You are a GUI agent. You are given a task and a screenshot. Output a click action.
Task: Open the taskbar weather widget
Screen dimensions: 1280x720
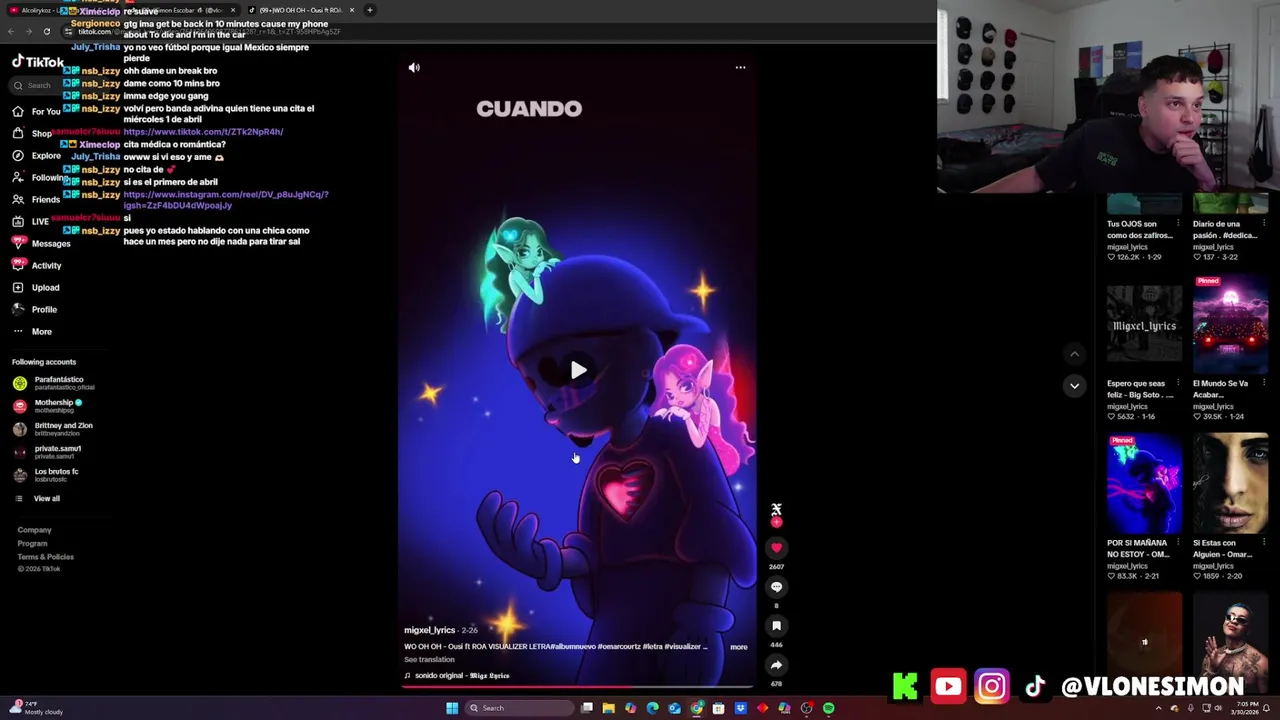click(38, 708)
